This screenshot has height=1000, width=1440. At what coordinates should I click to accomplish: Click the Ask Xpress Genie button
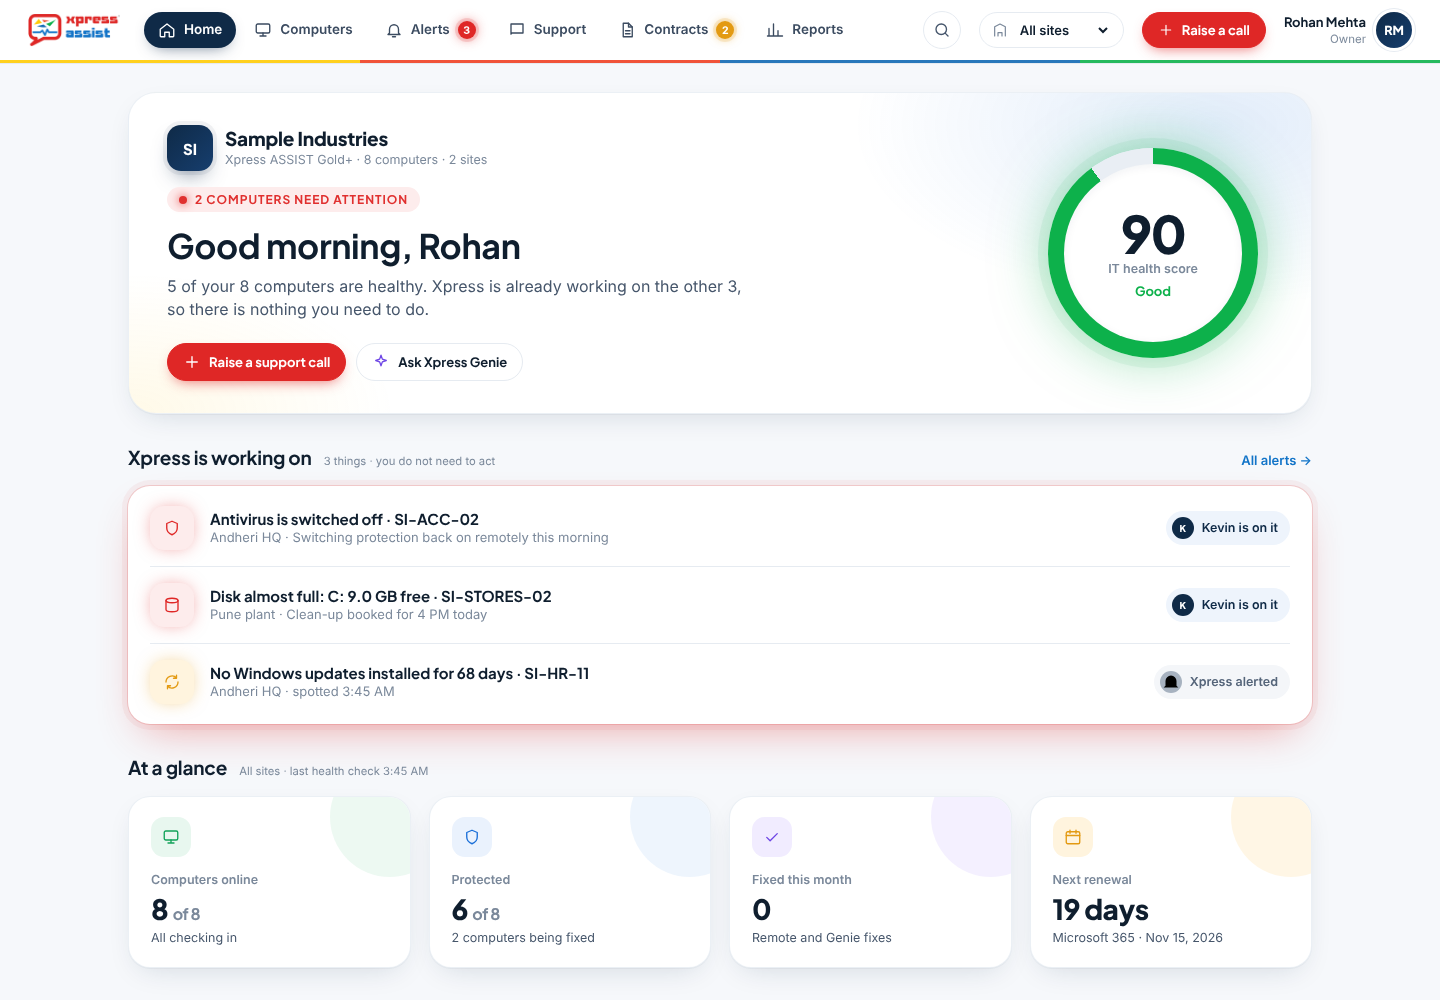[440, 362]
